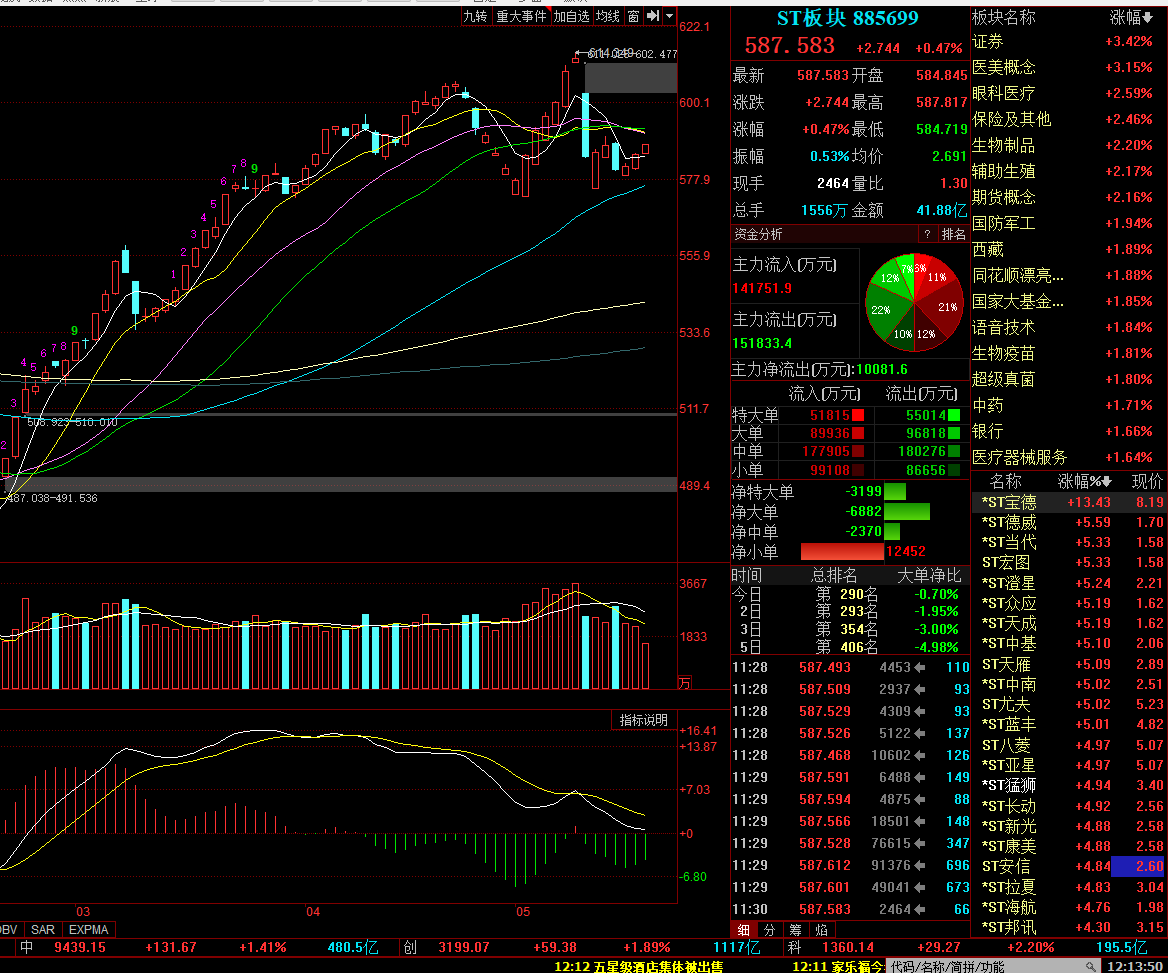The image size is (1168, 973).
Task: Select the 银行 sector row
Action: coord(1069,432)
